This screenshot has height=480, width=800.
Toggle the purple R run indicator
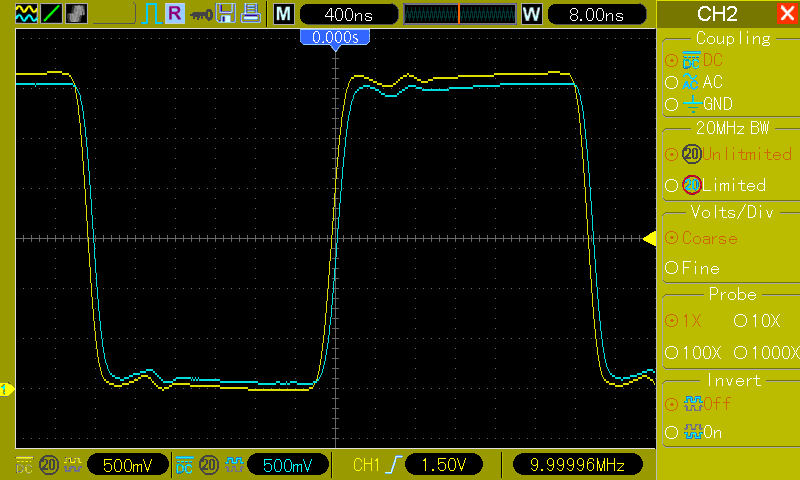click(175, 13)
